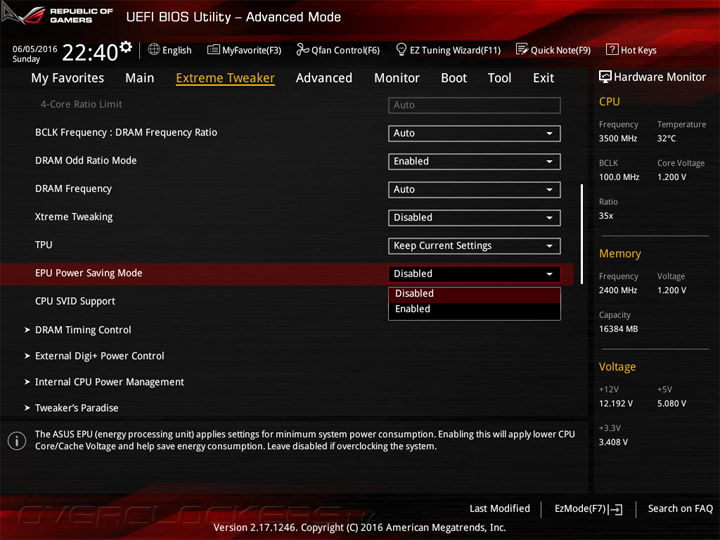Select the TPU setting label

coord(44,245)
